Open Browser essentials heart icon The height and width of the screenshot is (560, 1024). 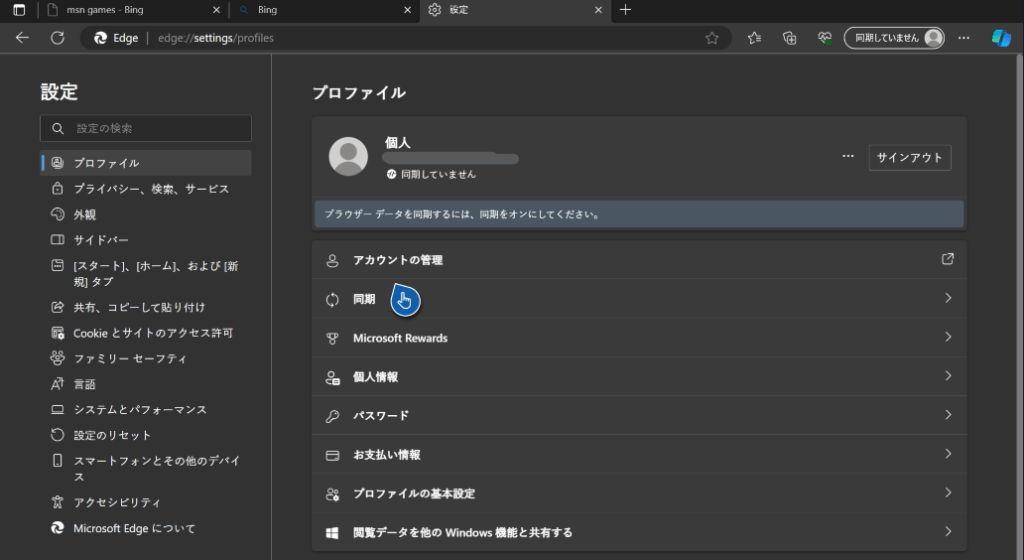click(x=825, y=38)
